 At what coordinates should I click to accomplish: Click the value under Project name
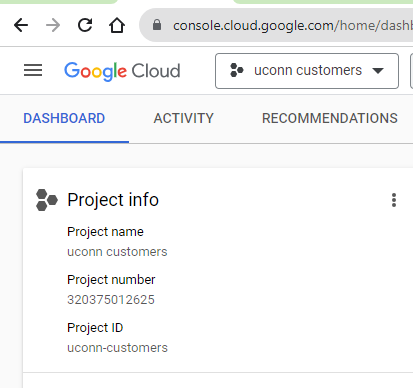click(x=117, y=252)
